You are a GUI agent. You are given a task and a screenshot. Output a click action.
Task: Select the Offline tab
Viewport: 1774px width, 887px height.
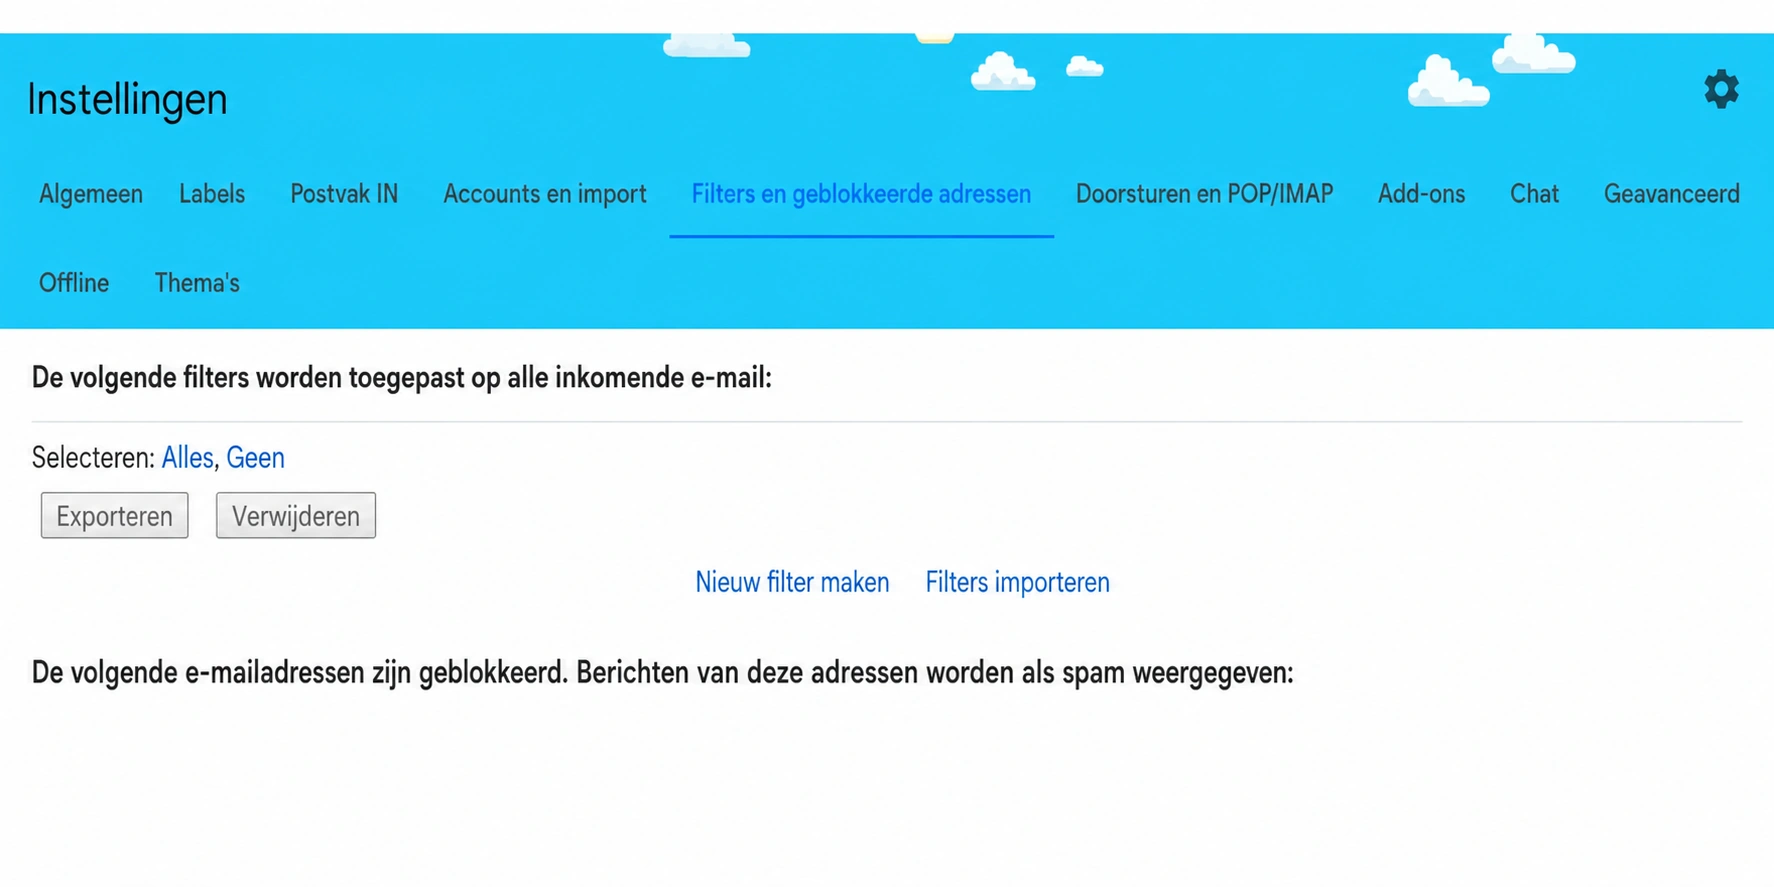[x=74, y=283]
